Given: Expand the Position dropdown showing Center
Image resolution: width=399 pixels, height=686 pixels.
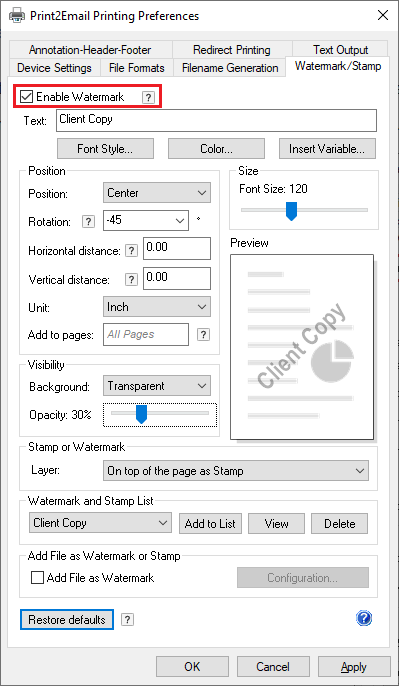Looking at the screenshot, I should pos(157,193).
